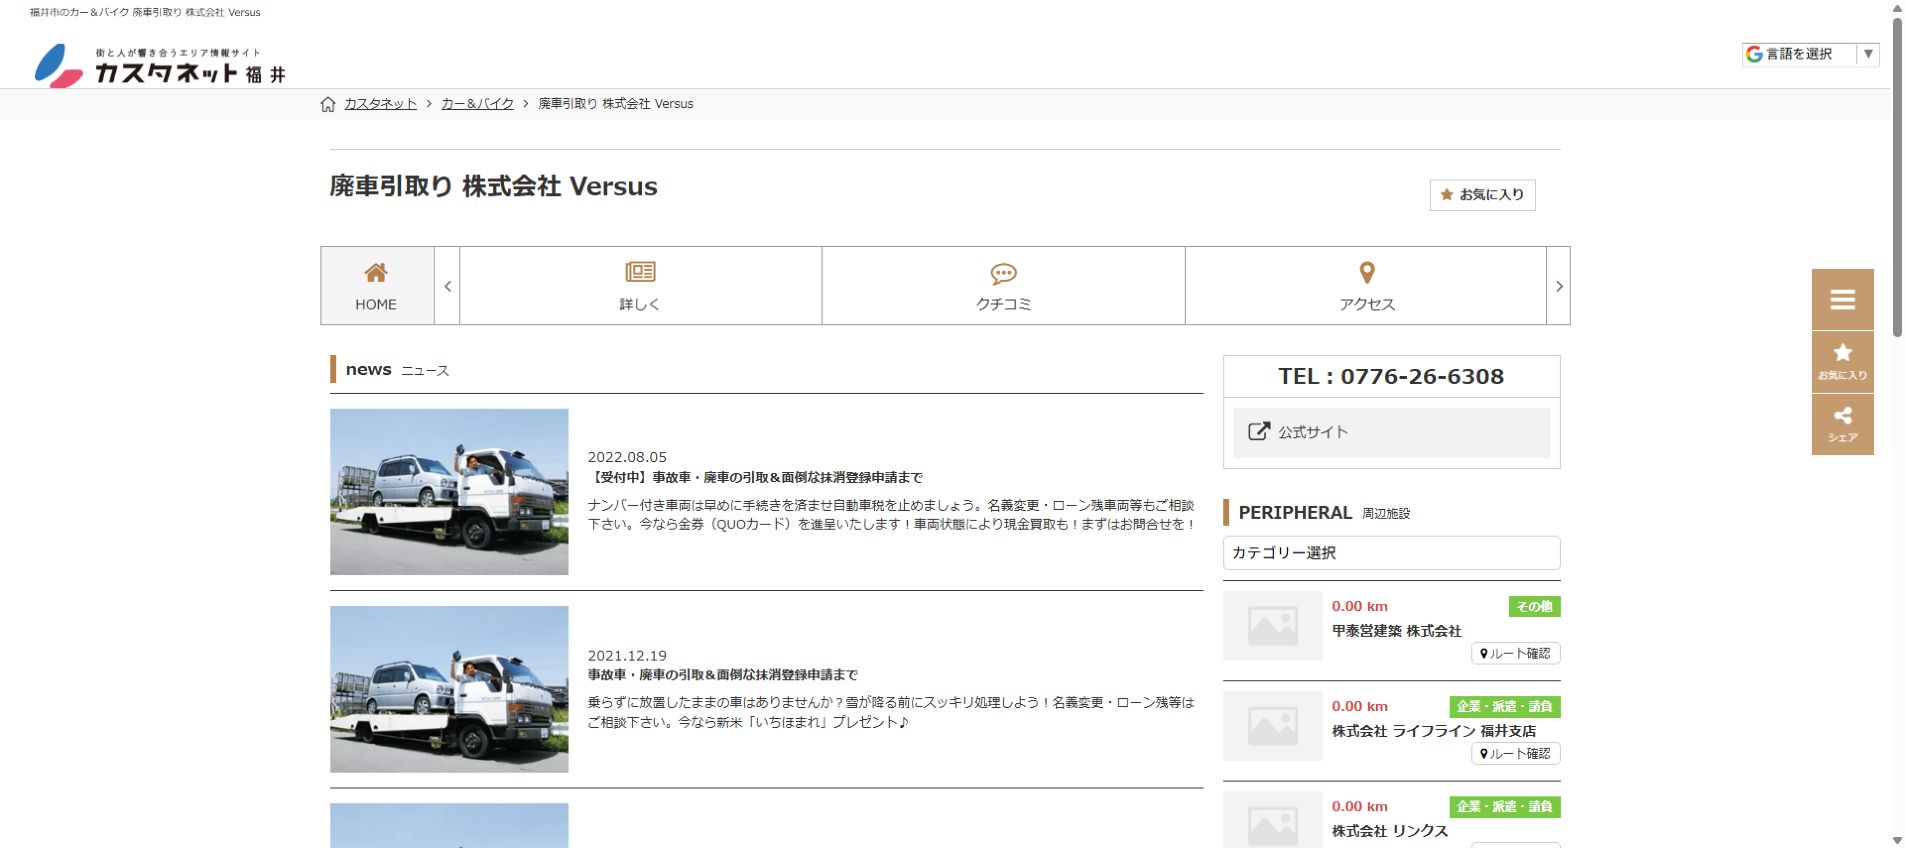Click the Kasutanet Fukui site logo
The height and width of the screenshot is (848, 1905).
point(160,66)
